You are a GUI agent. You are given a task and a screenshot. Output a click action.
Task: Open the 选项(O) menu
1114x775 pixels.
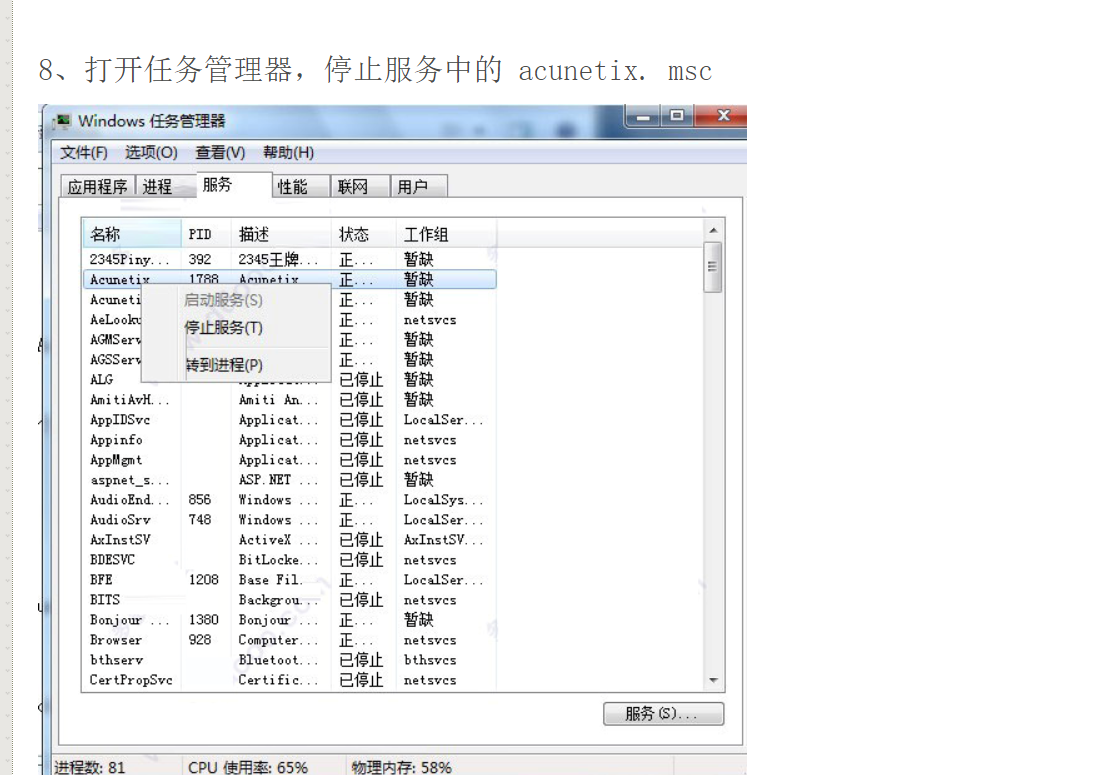[151, 153]
